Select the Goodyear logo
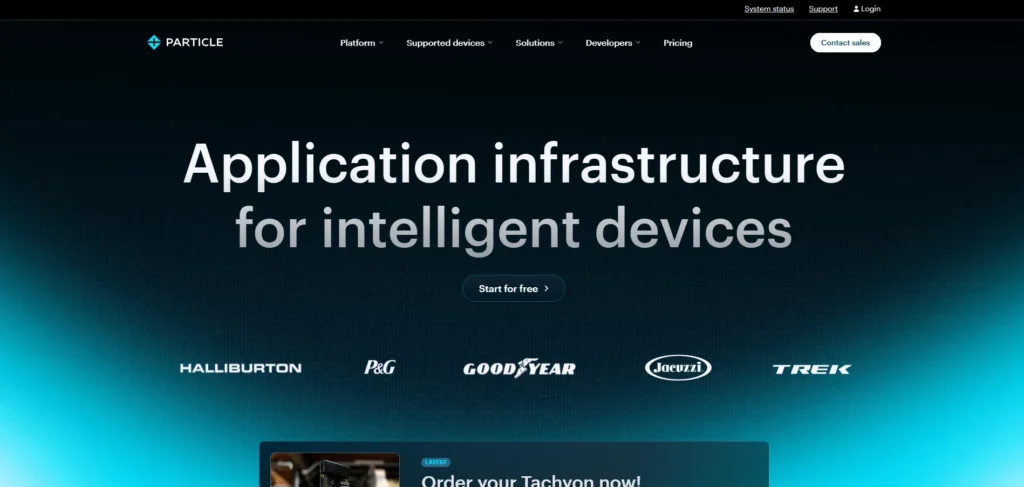 point(519,368)
